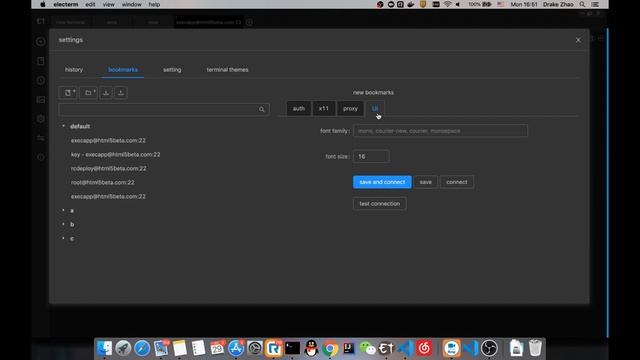Open the edit menu

pos(90,4)
